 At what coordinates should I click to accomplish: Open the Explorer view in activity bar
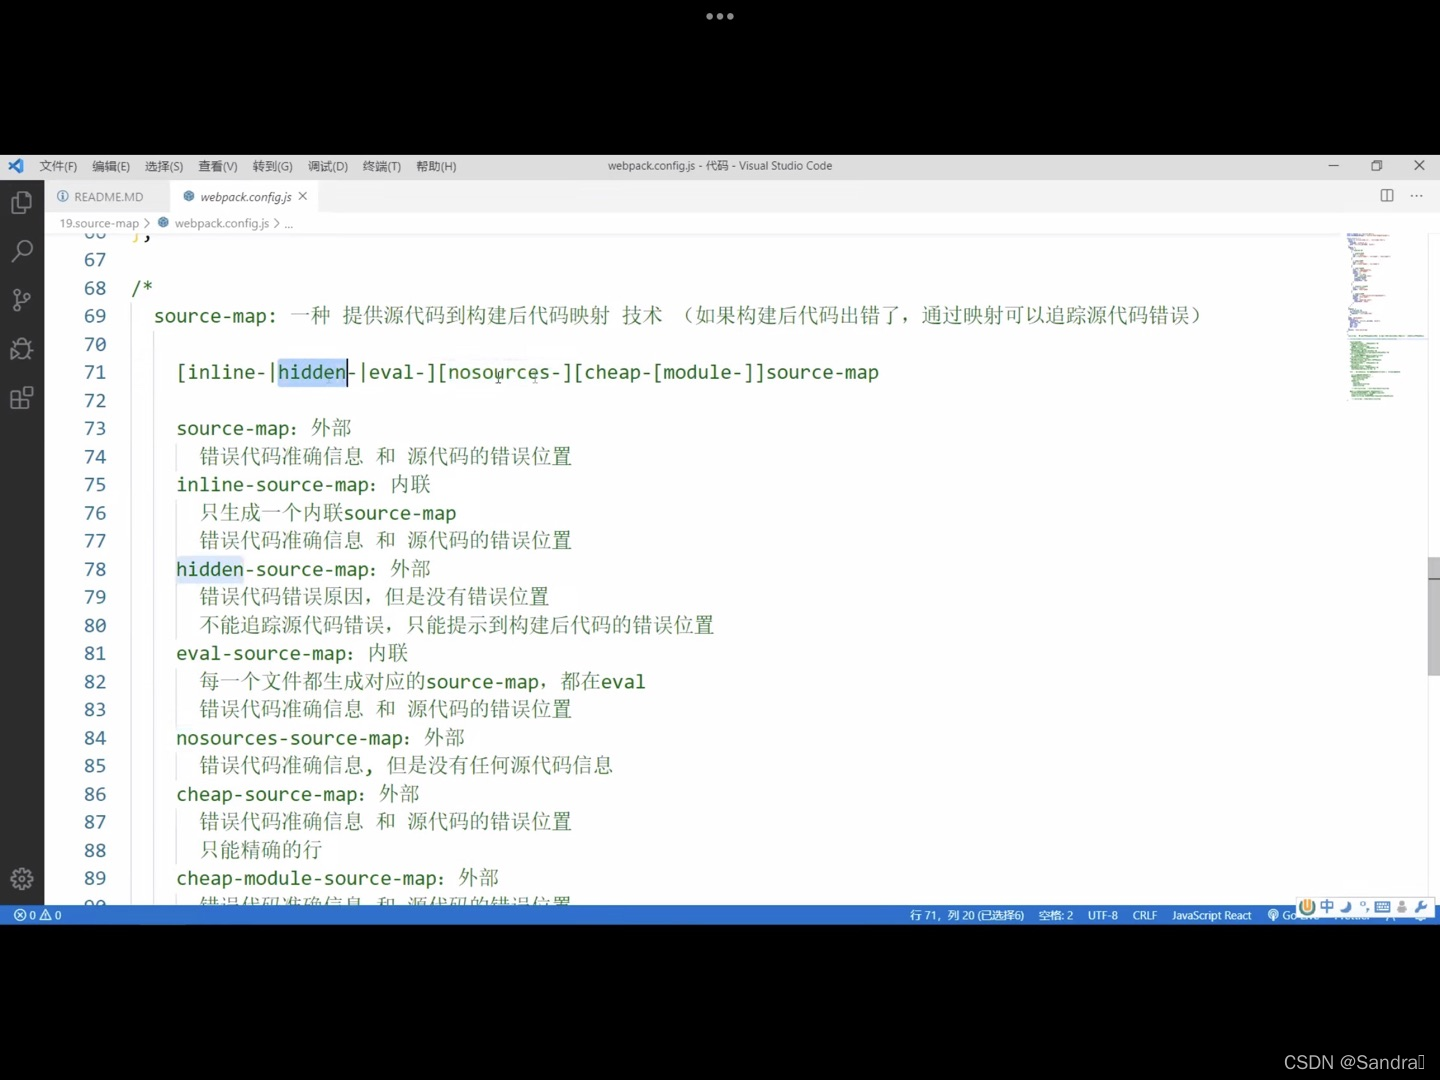[x=21, y=203]
